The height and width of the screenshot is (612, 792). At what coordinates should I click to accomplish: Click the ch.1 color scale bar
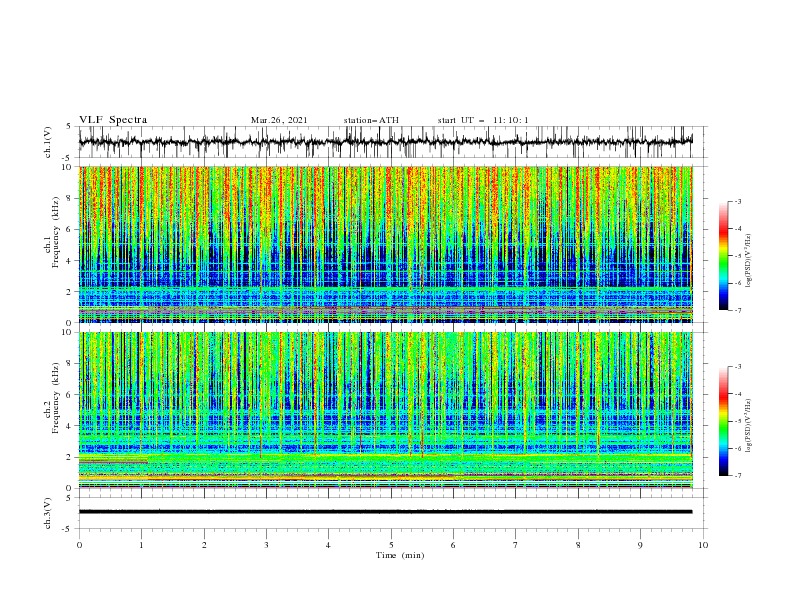click(724, 256)
